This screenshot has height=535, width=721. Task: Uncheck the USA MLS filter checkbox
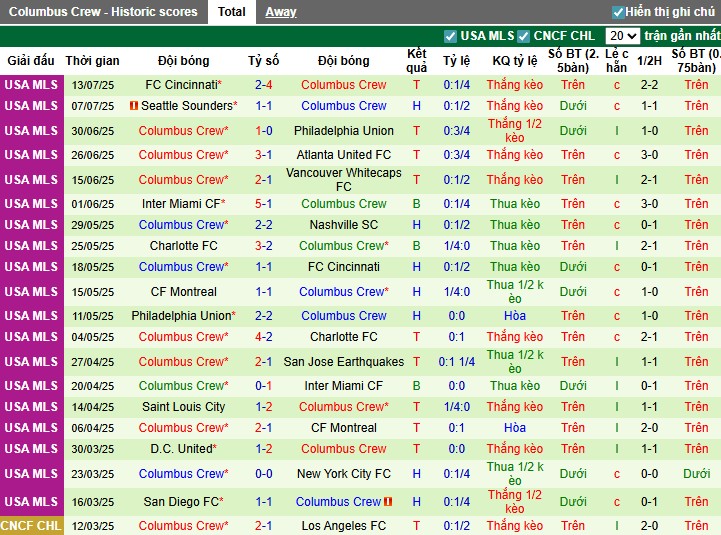click(x=450, y=36)
